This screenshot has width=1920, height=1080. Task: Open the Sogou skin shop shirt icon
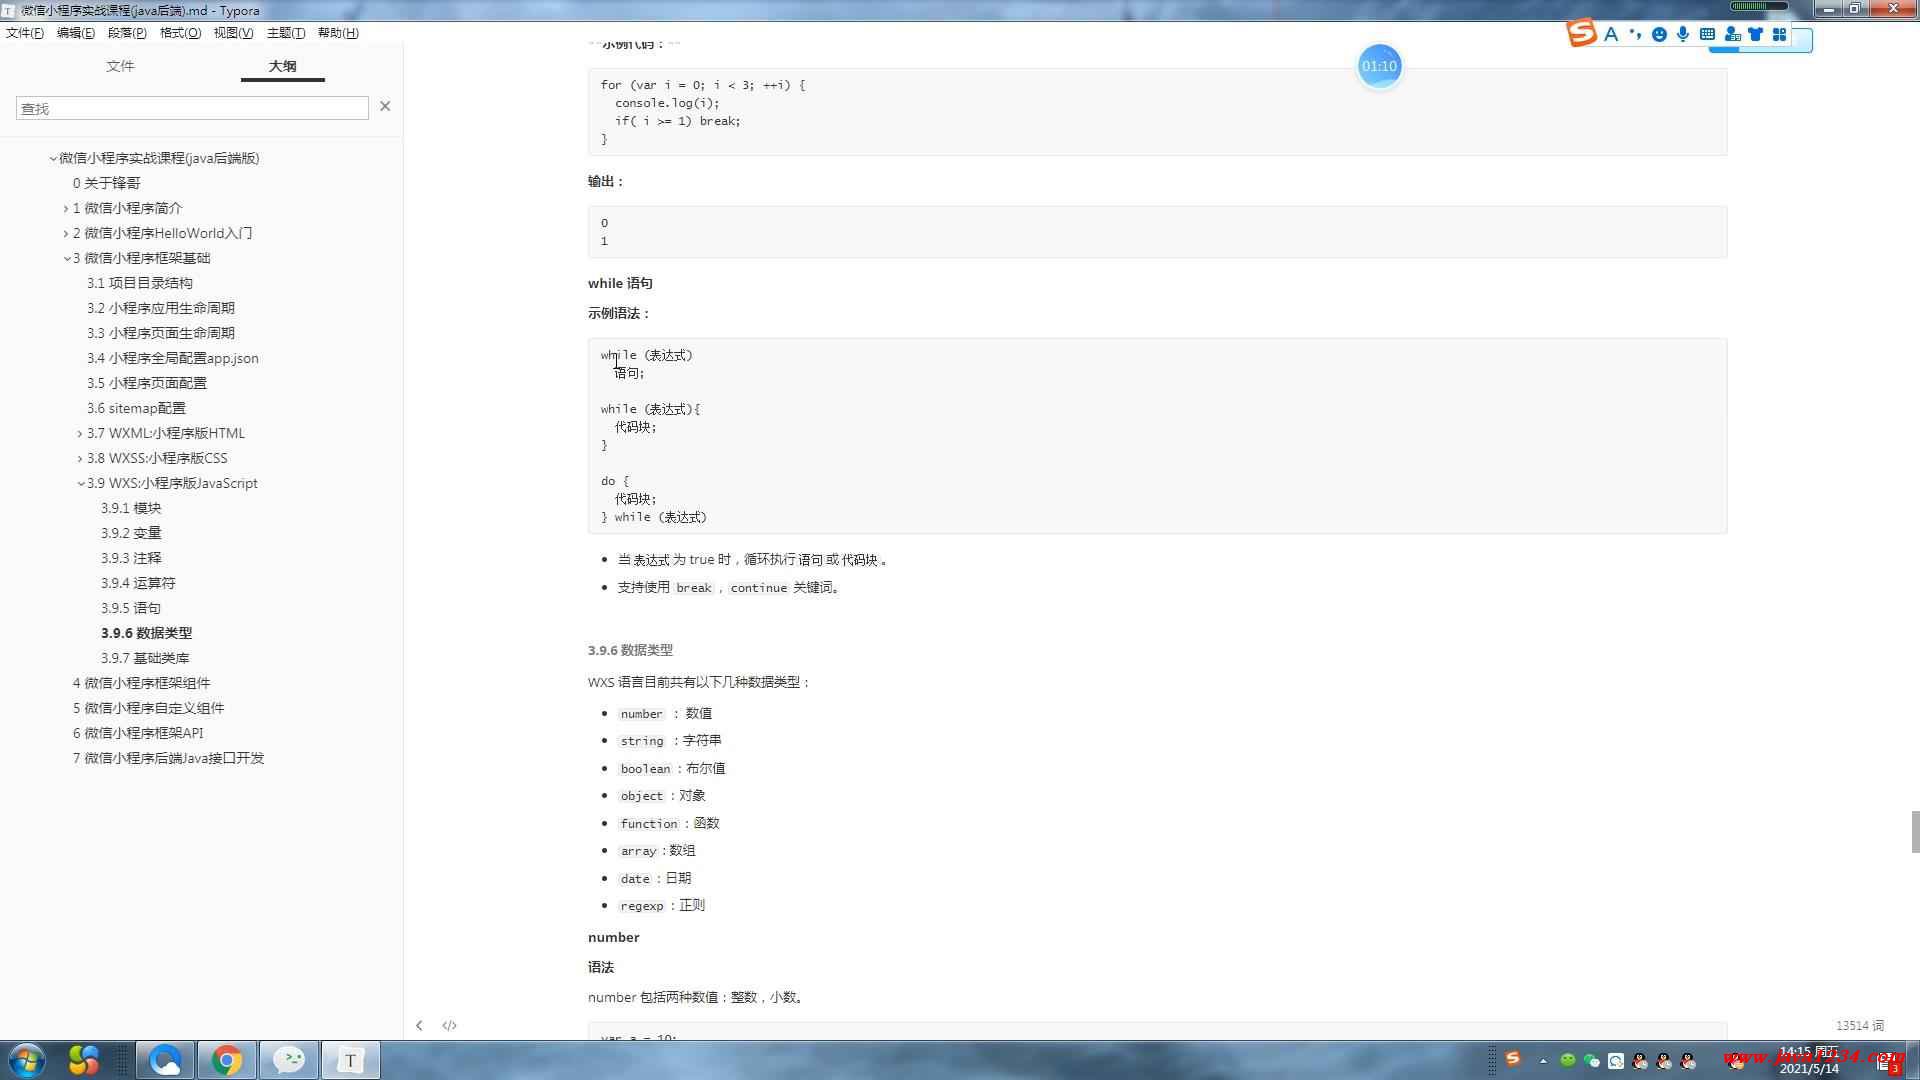click(x=1755, y=34)
